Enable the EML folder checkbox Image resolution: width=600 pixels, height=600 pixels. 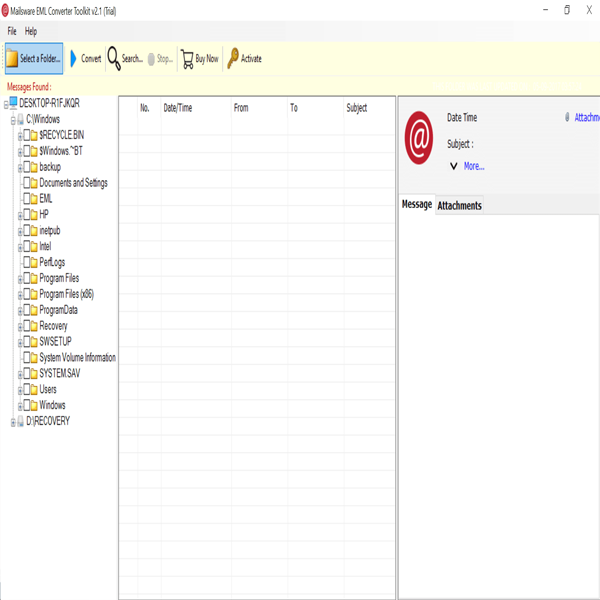27,199
